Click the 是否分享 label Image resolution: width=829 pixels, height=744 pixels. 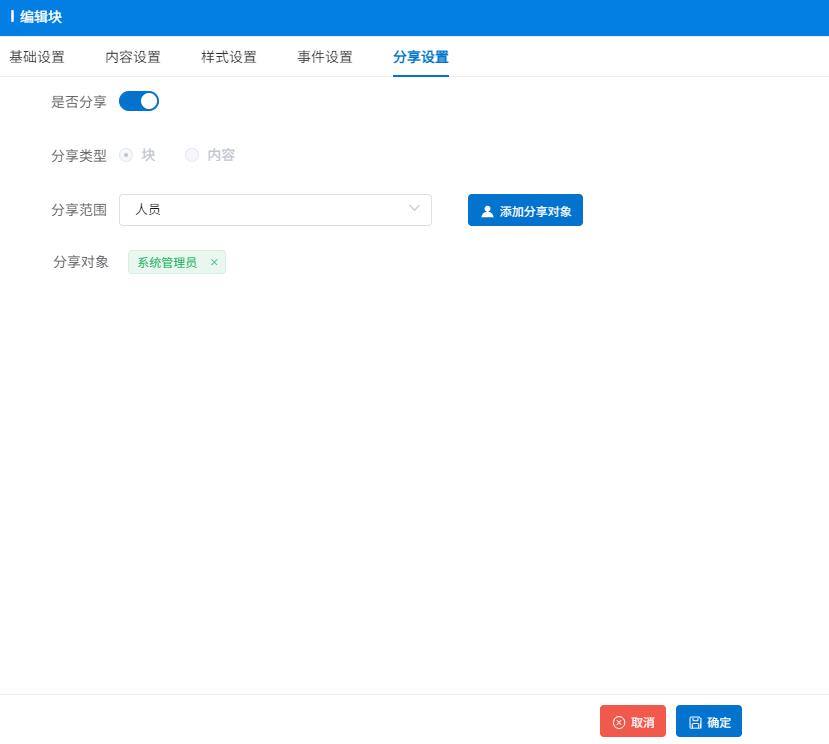coord(79,102)
